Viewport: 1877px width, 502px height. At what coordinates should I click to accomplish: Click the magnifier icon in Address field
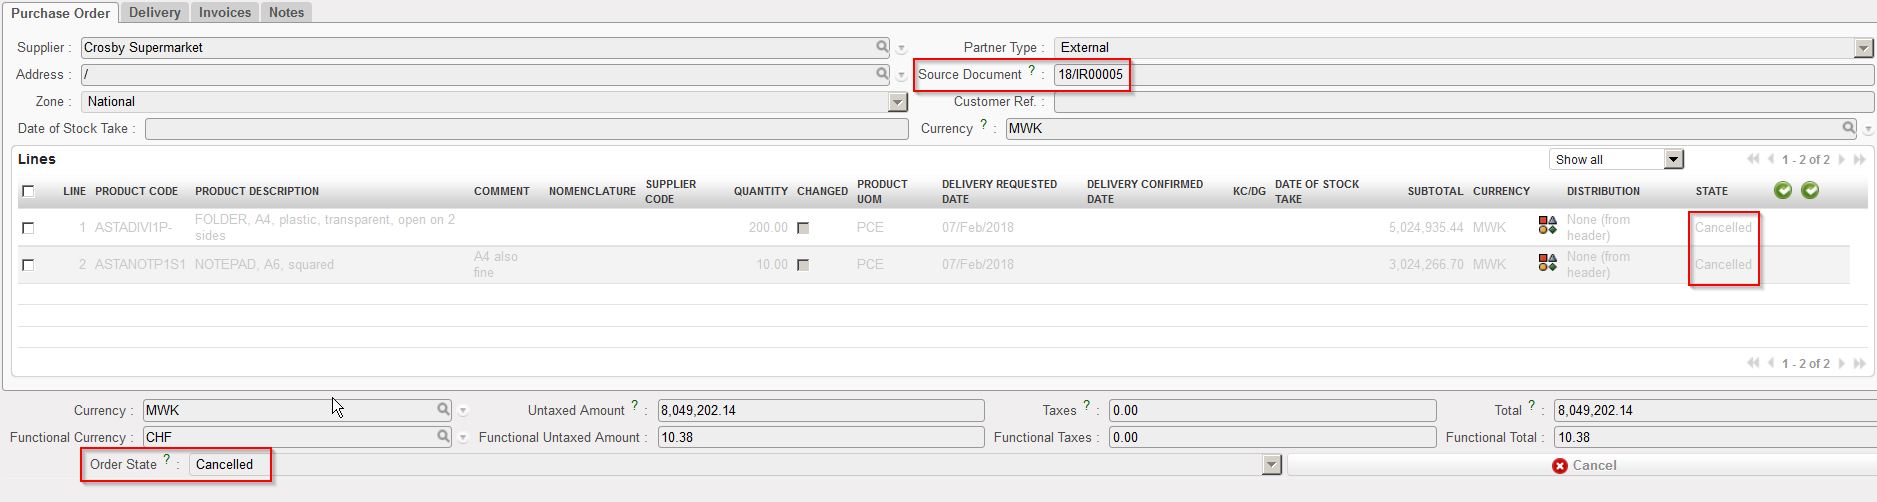click(x=882, y=74)
